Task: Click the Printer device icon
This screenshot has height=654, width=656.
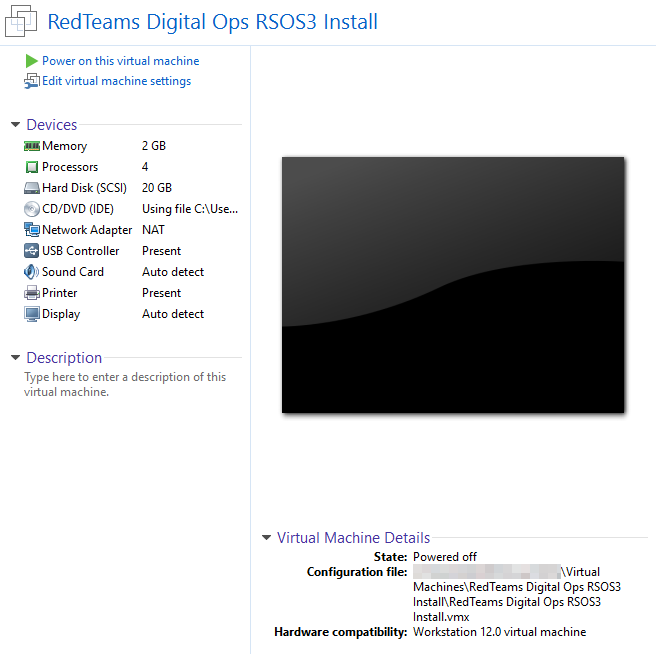Action: click(32, 293)
